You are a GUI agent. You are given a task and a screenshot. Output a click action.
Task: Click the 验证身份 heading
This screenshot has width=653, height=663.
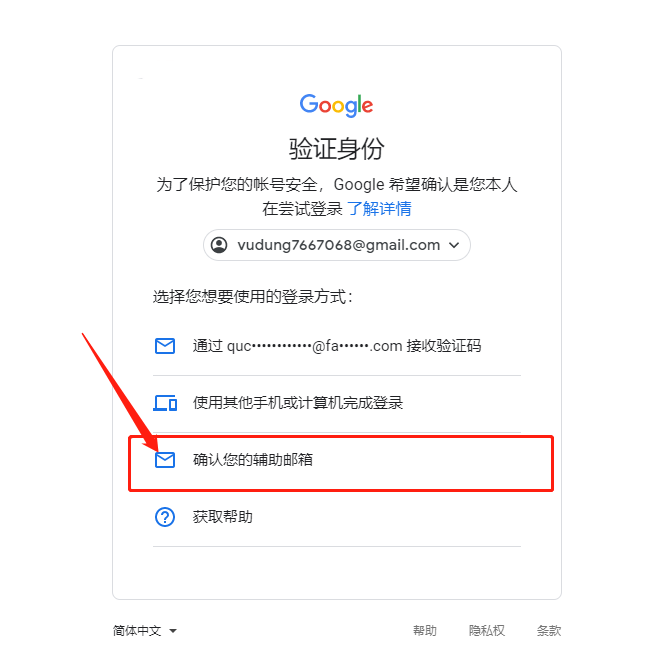point(337,149)
